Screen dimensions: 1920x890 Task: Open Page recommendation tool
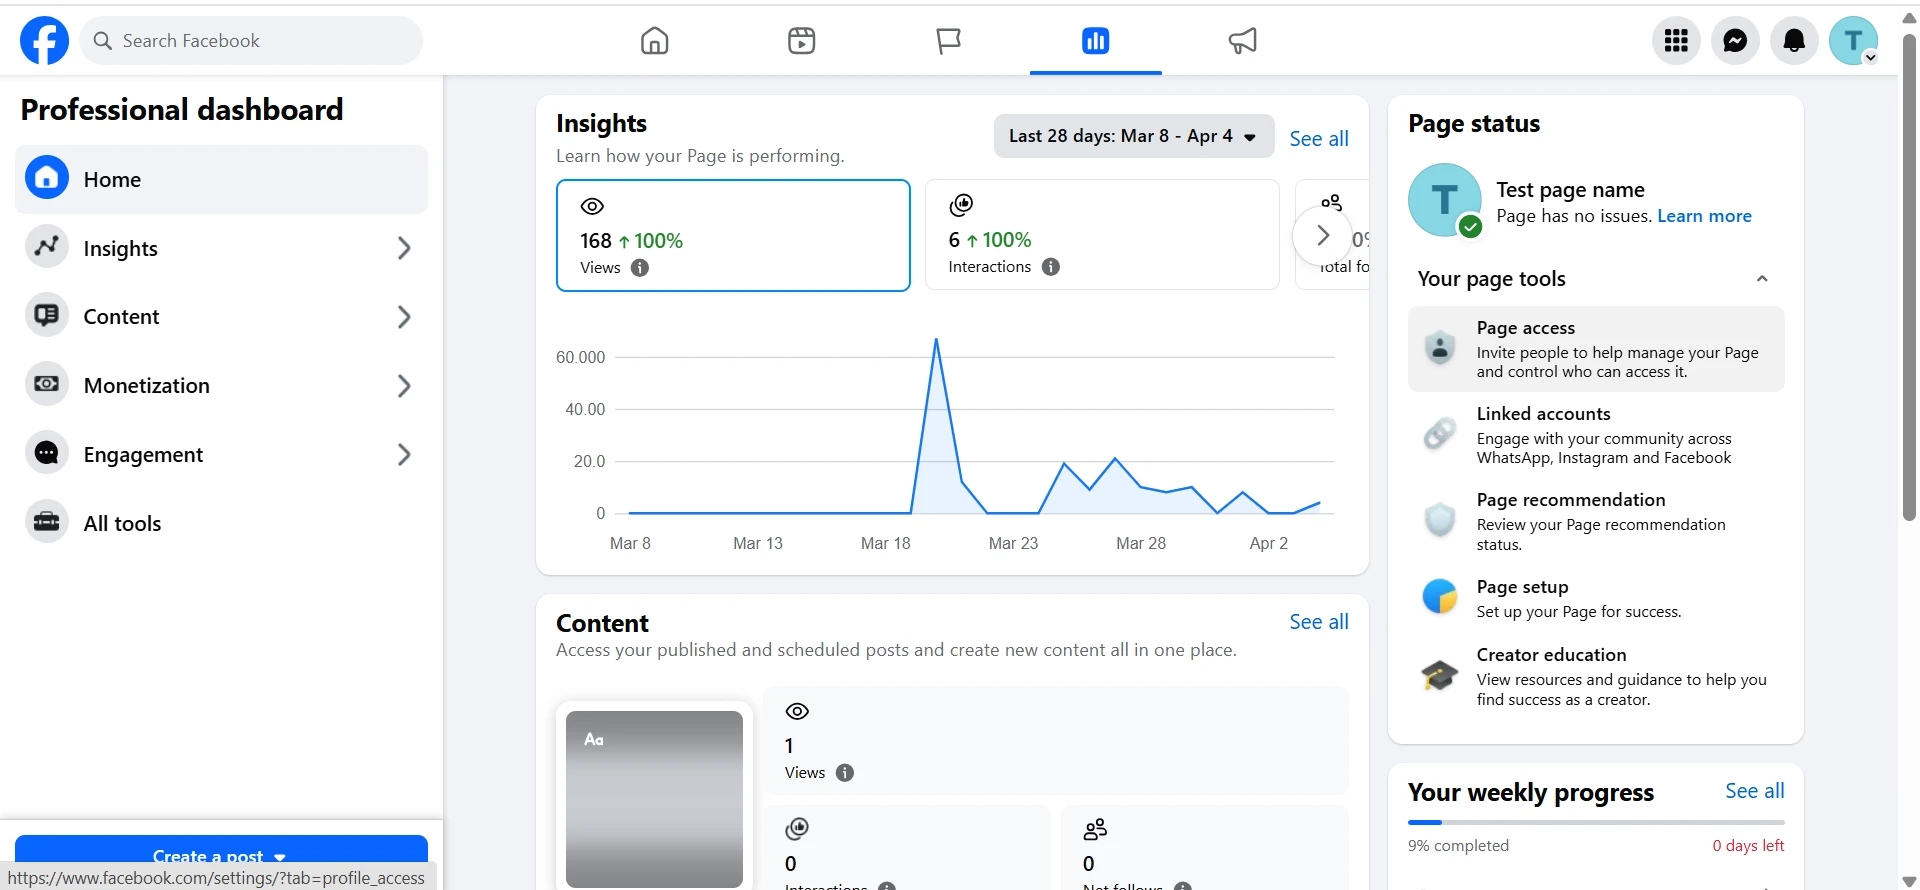point(1596,521)
